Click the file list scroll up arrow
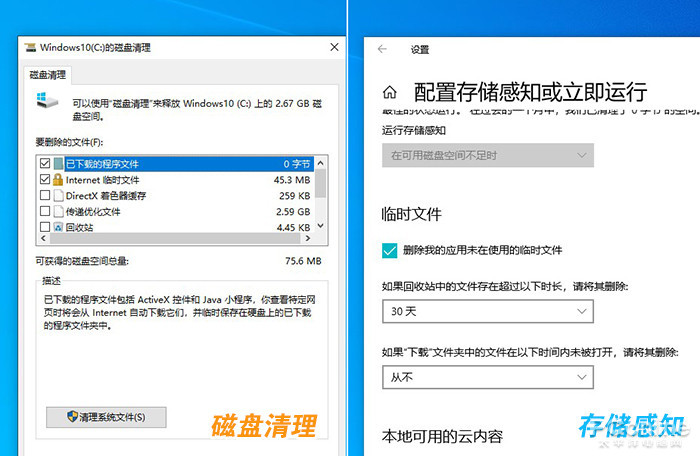 (320, 163)
